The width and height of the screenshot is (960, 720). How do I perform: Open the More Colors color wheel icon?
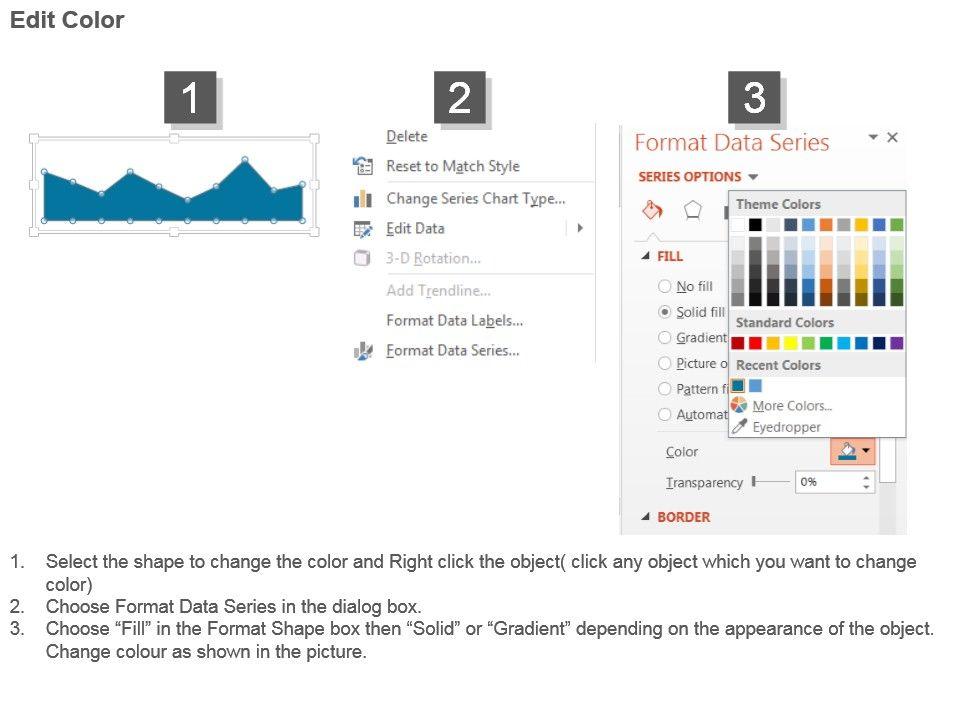point(739,405)
